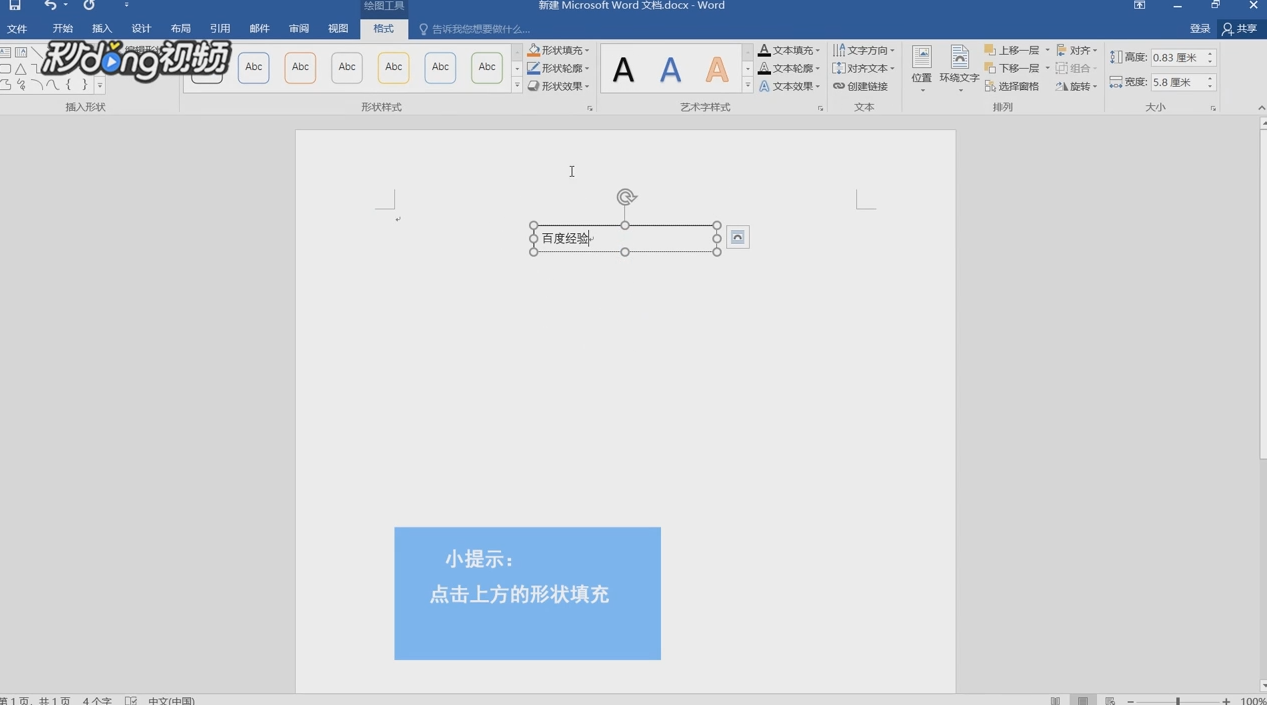Click zoom in plus button
Screen dimensions: 1267x705
(x=1226, y=701)
